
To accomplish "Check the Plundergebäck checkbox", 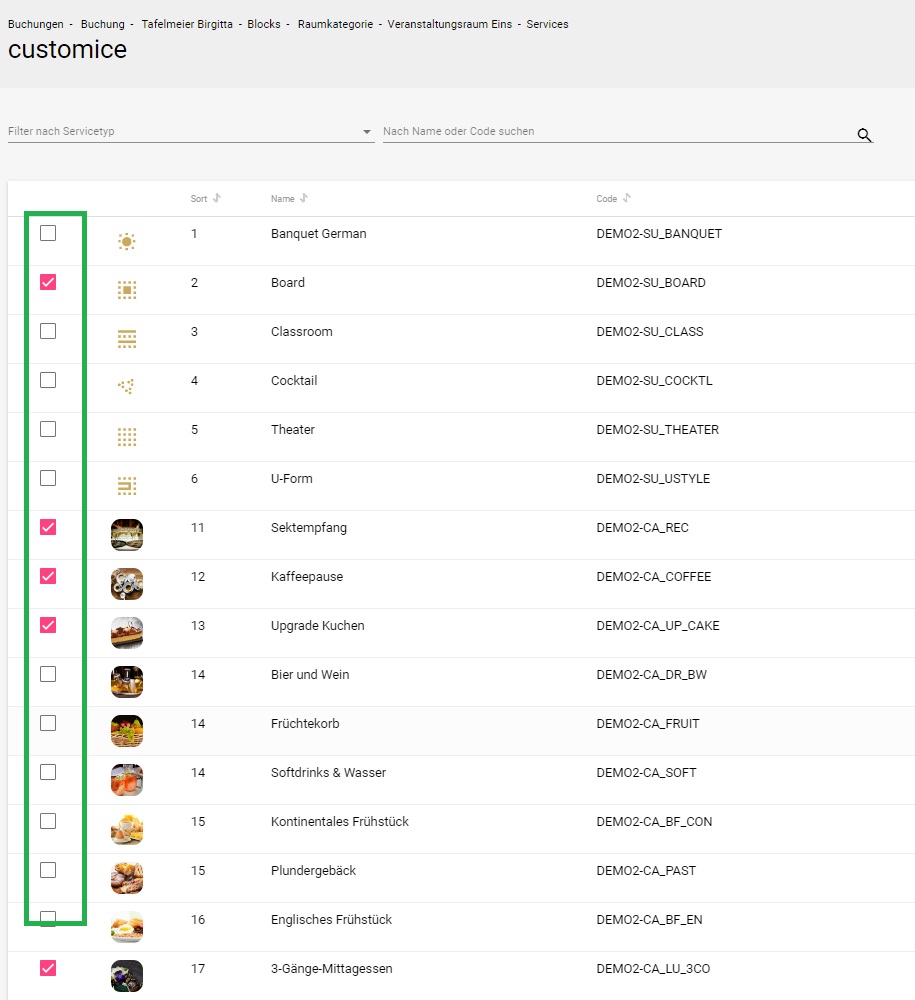I will click(x=48, y=870).
